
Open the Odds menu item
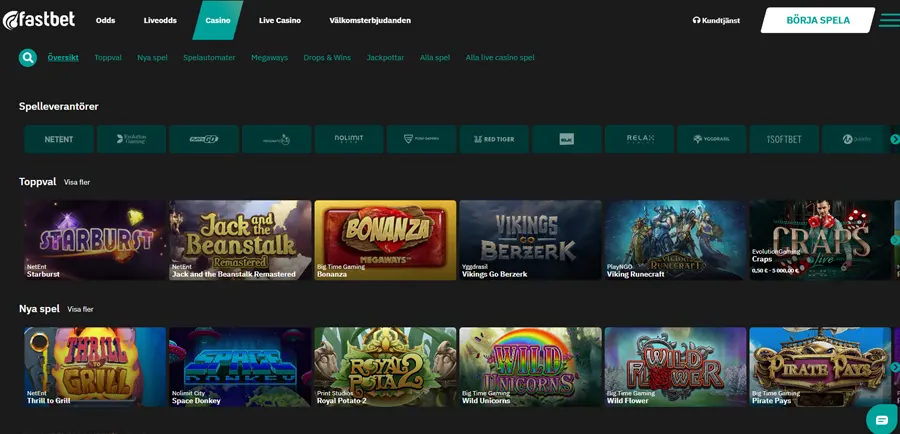click(x=106, y=20)
